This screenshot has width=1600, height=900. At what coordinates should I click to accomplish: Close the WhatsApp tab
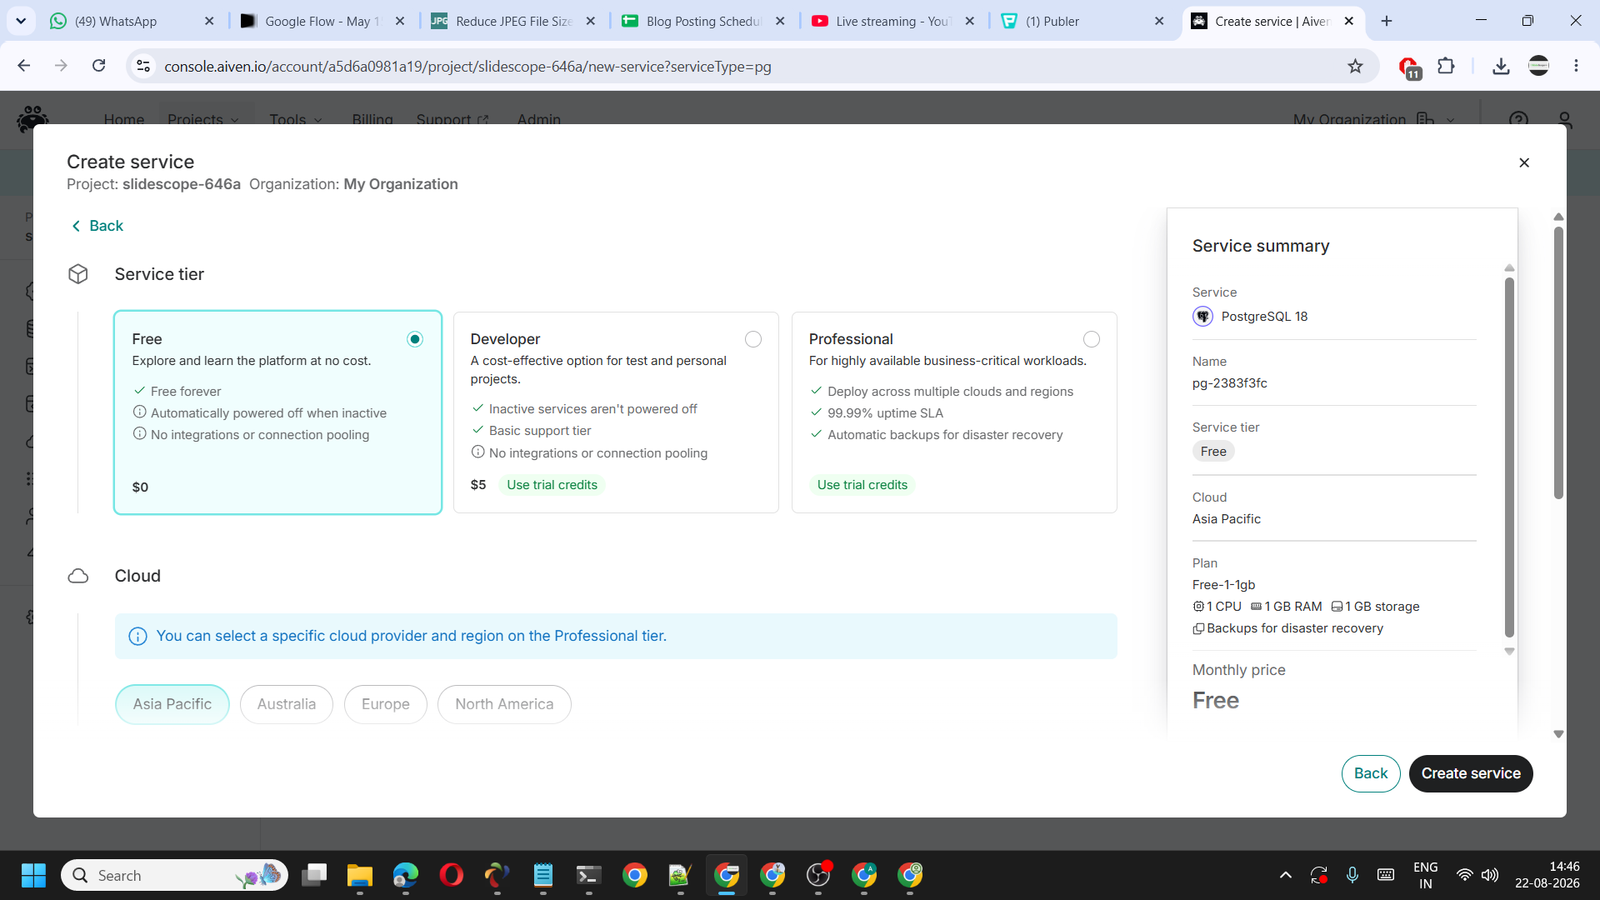(209, 21)
